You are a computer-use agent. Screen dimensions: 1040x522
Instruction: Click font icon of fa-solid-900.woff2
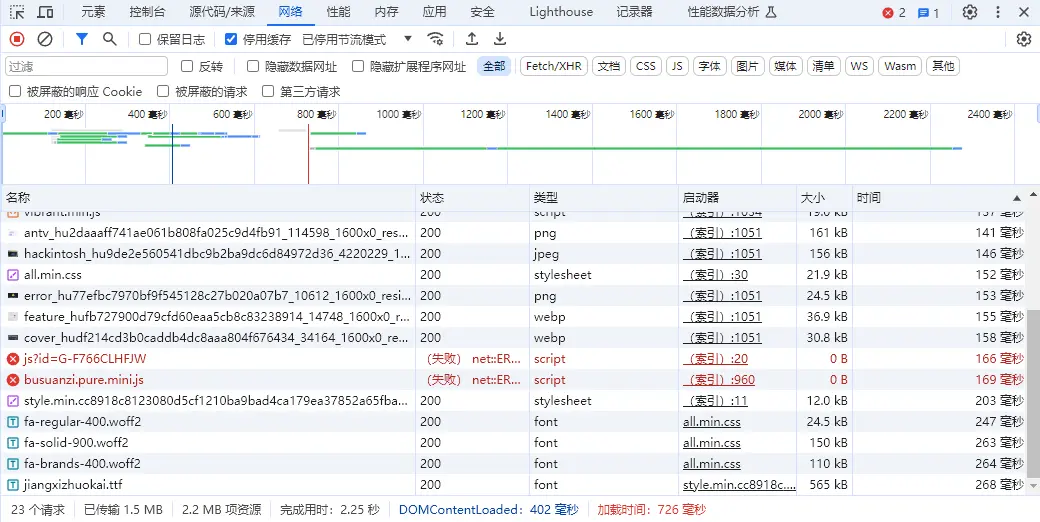13,443
